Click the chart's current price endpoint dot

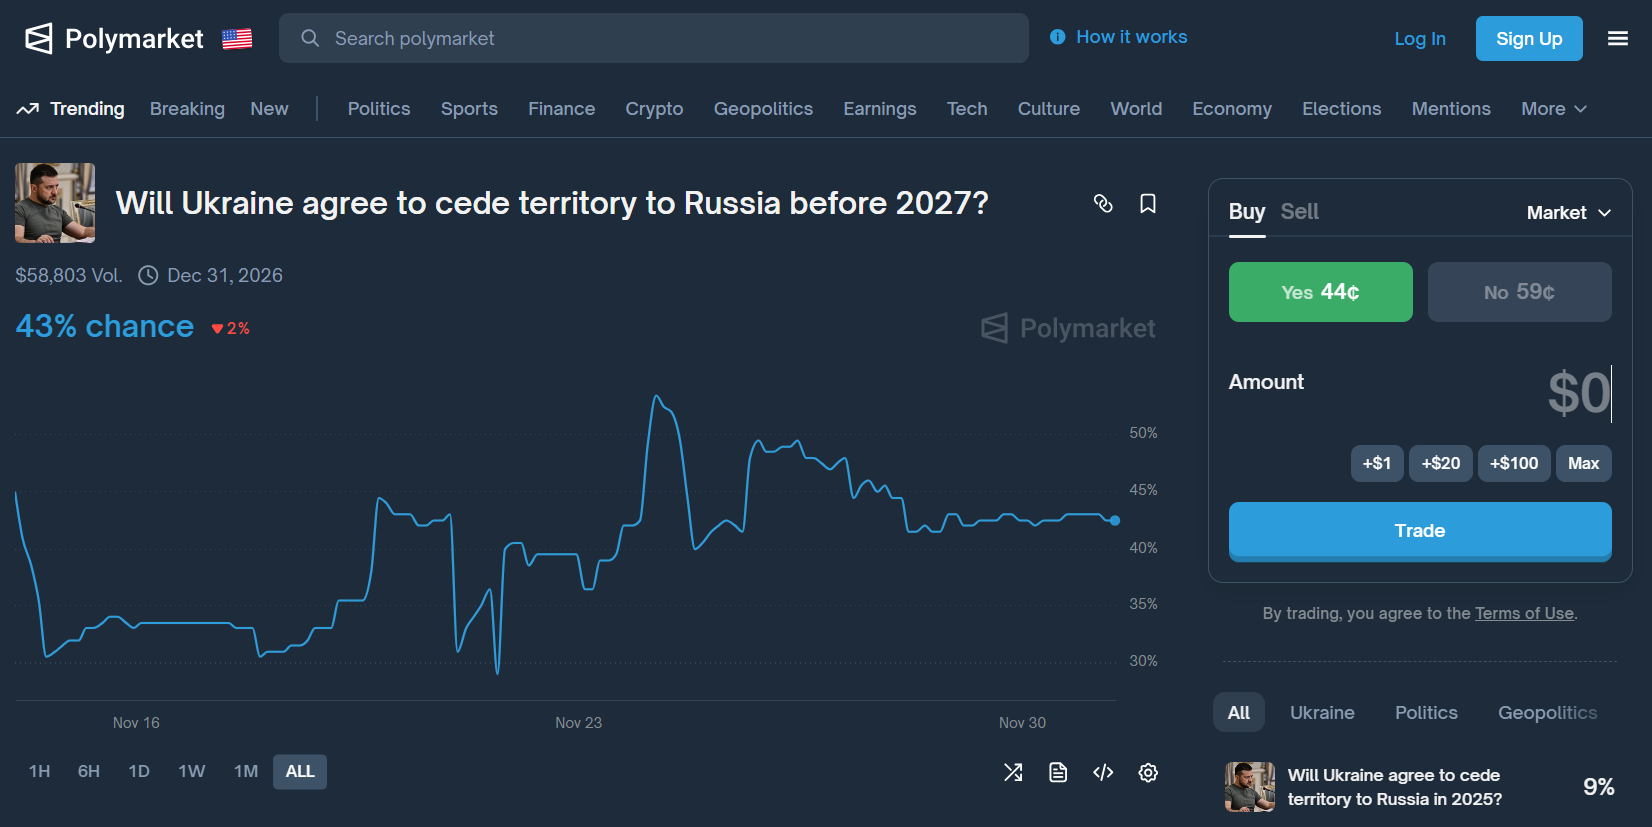click(x=1115, y=520)
